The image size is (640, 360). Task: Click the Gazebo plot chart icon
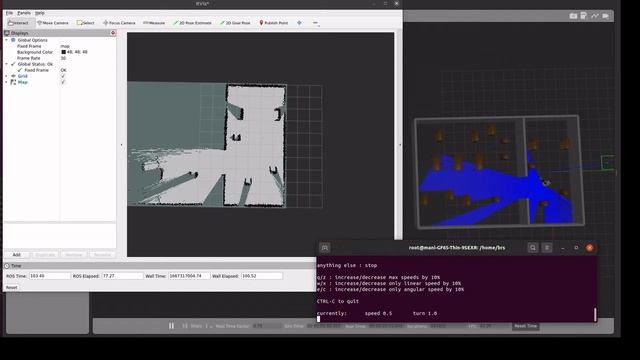(x=595, y=16)
